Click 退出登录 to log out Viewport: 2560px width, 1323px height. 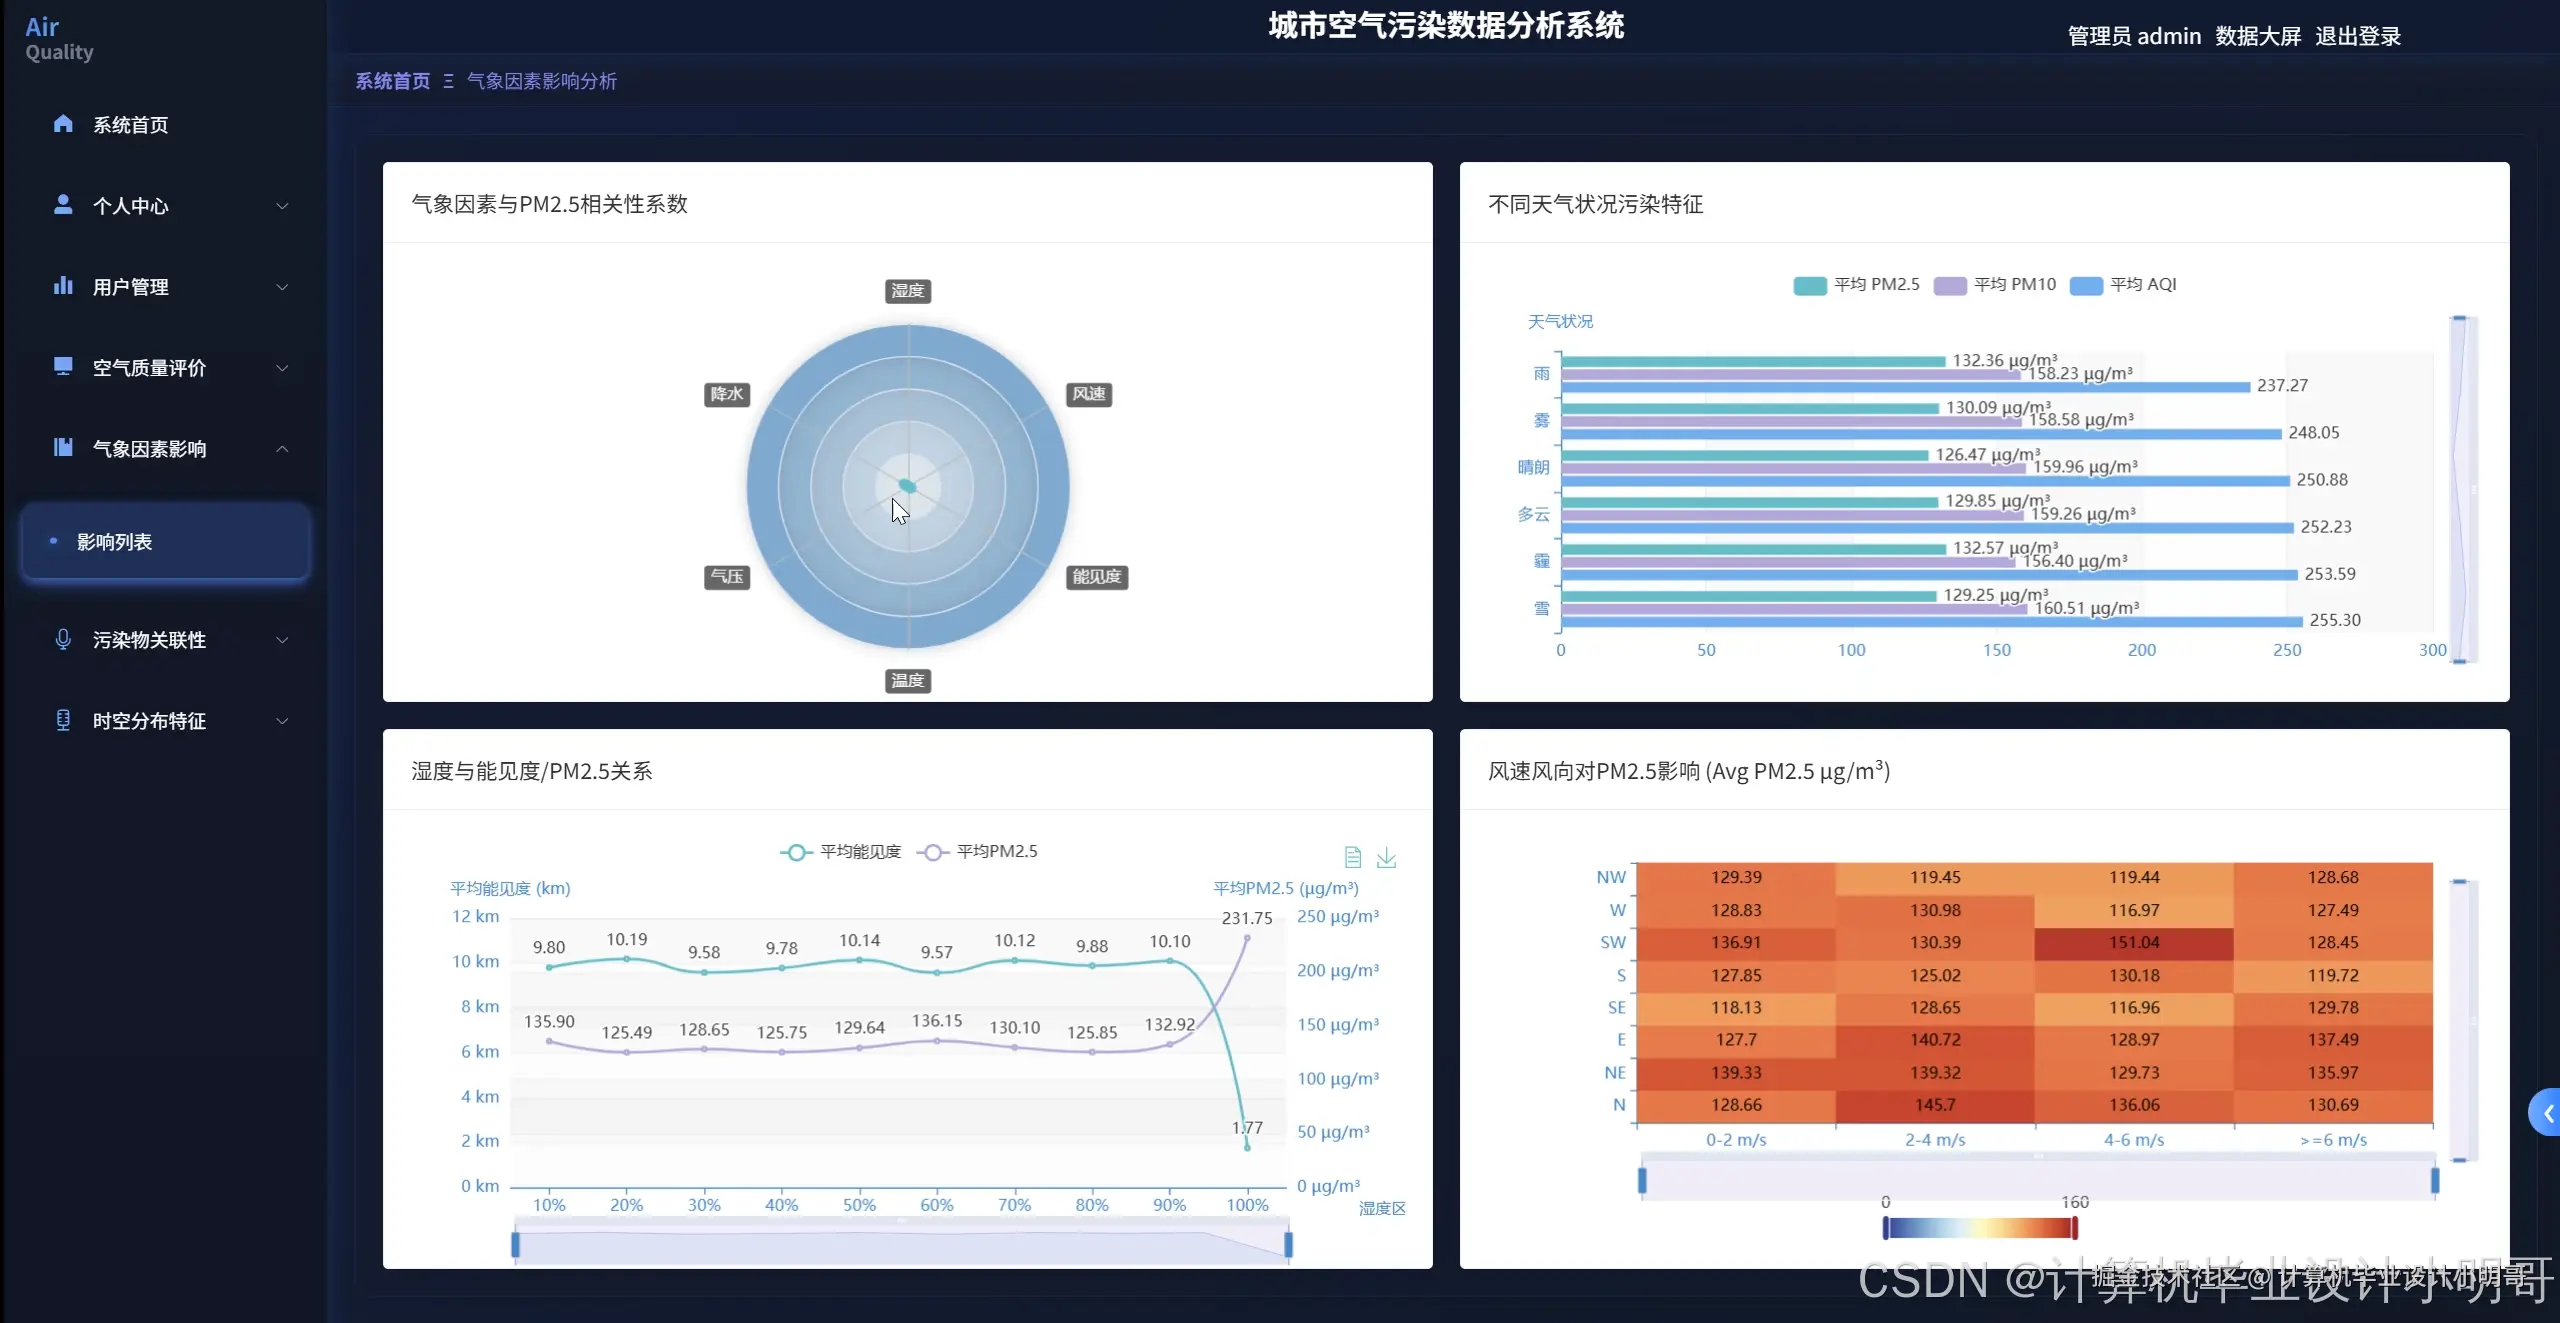point(2357,37)
